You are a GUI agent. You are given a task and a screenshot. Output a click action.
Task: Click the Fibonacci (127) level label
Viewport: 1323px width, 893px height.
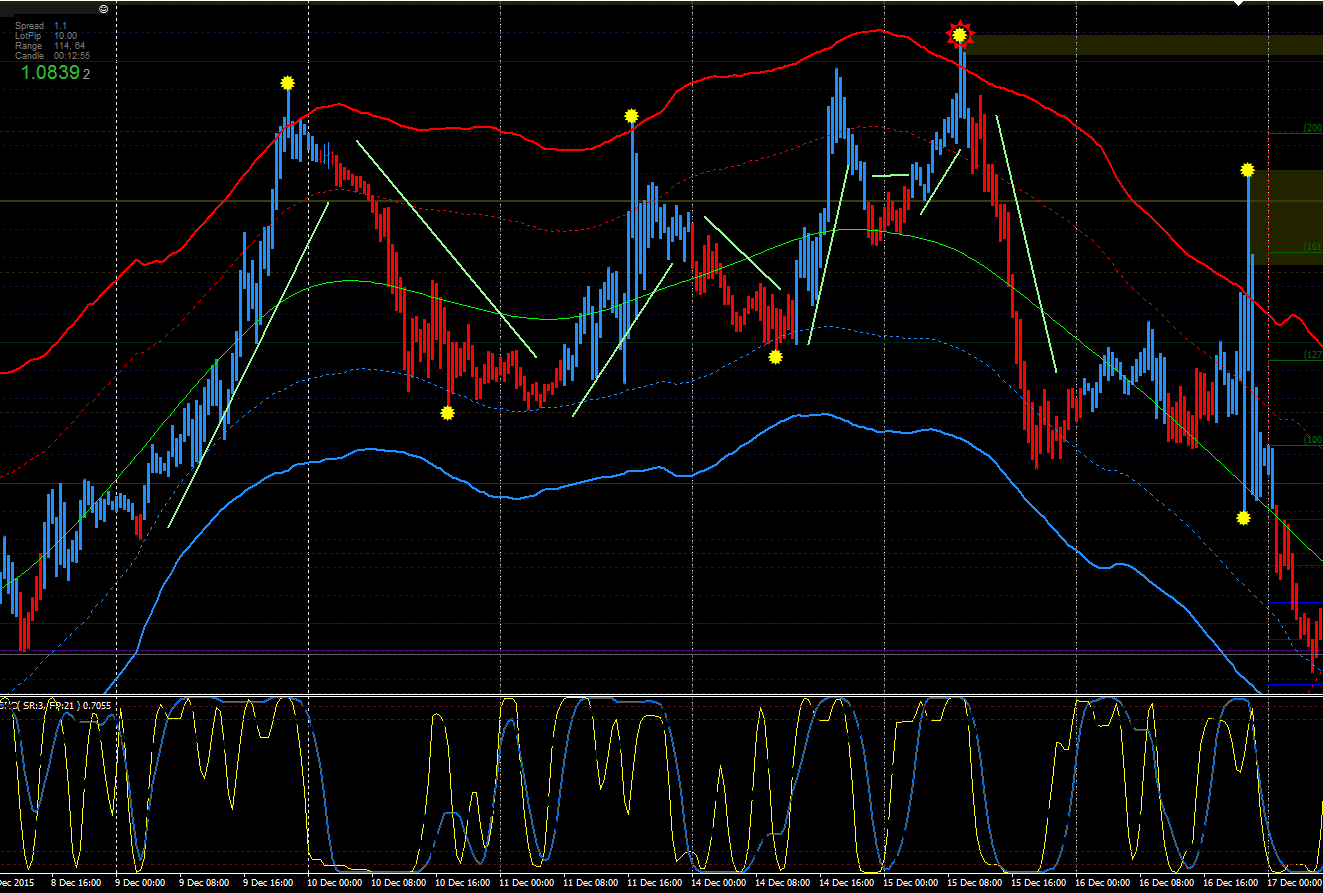(x=1312, y=355)
